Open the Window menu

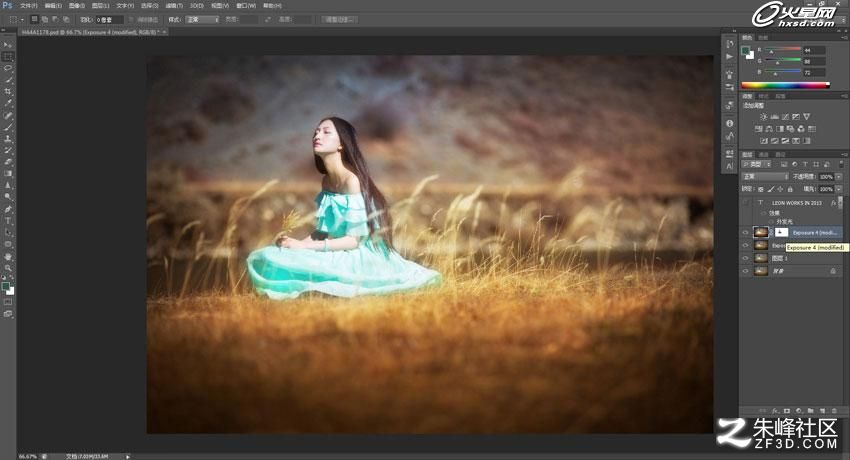246,5
